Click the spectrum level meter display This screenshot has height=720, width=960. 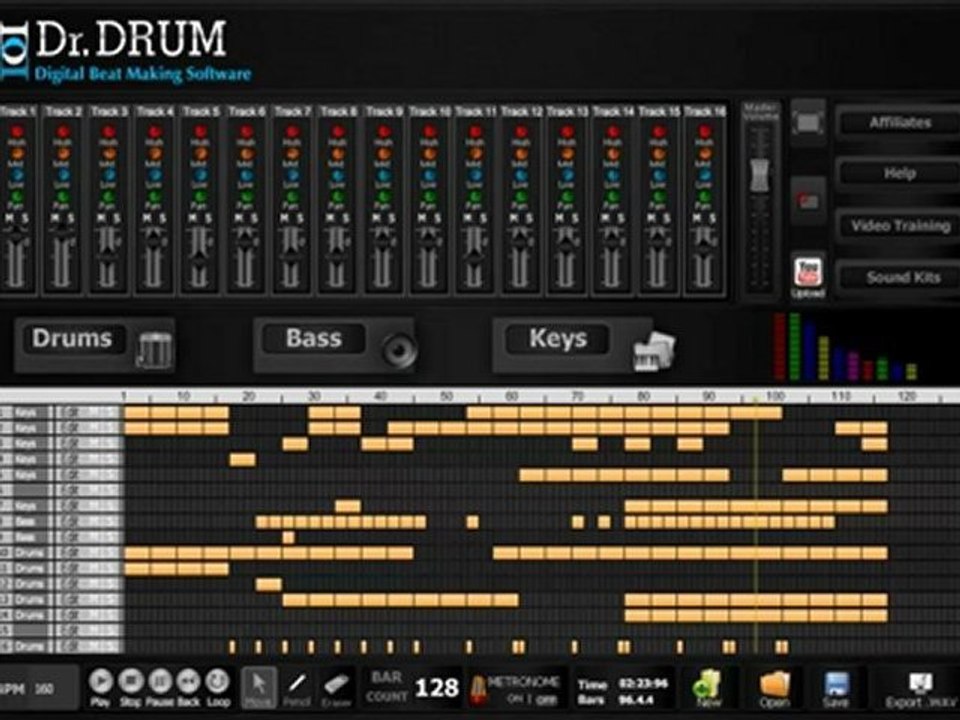[x=846, y=347]
